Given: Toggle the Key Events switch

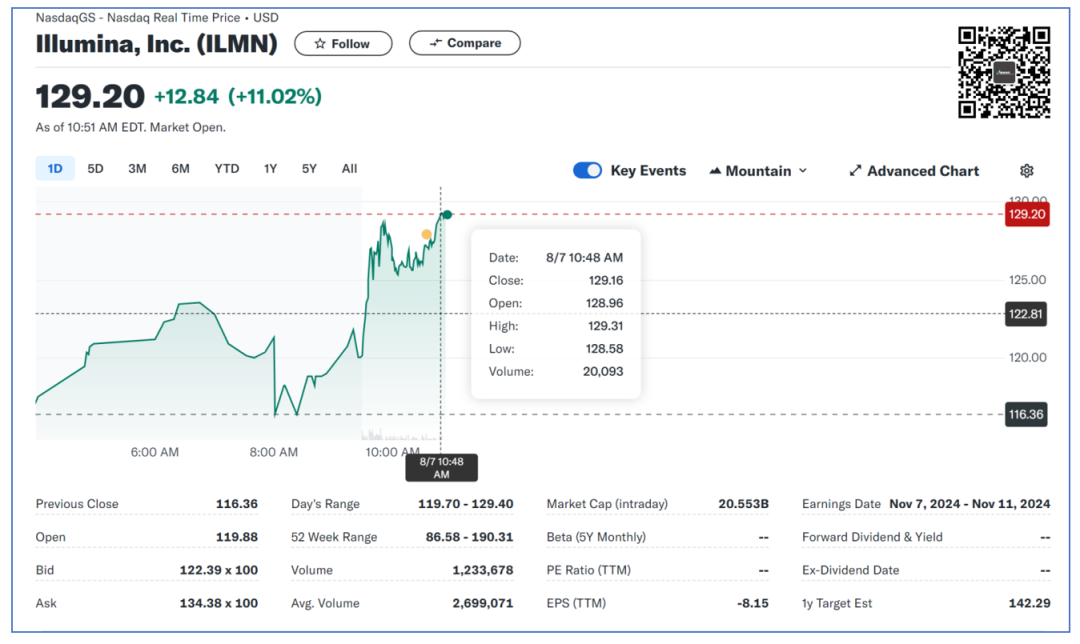Looking at the screenshot, I should [587, 171].
